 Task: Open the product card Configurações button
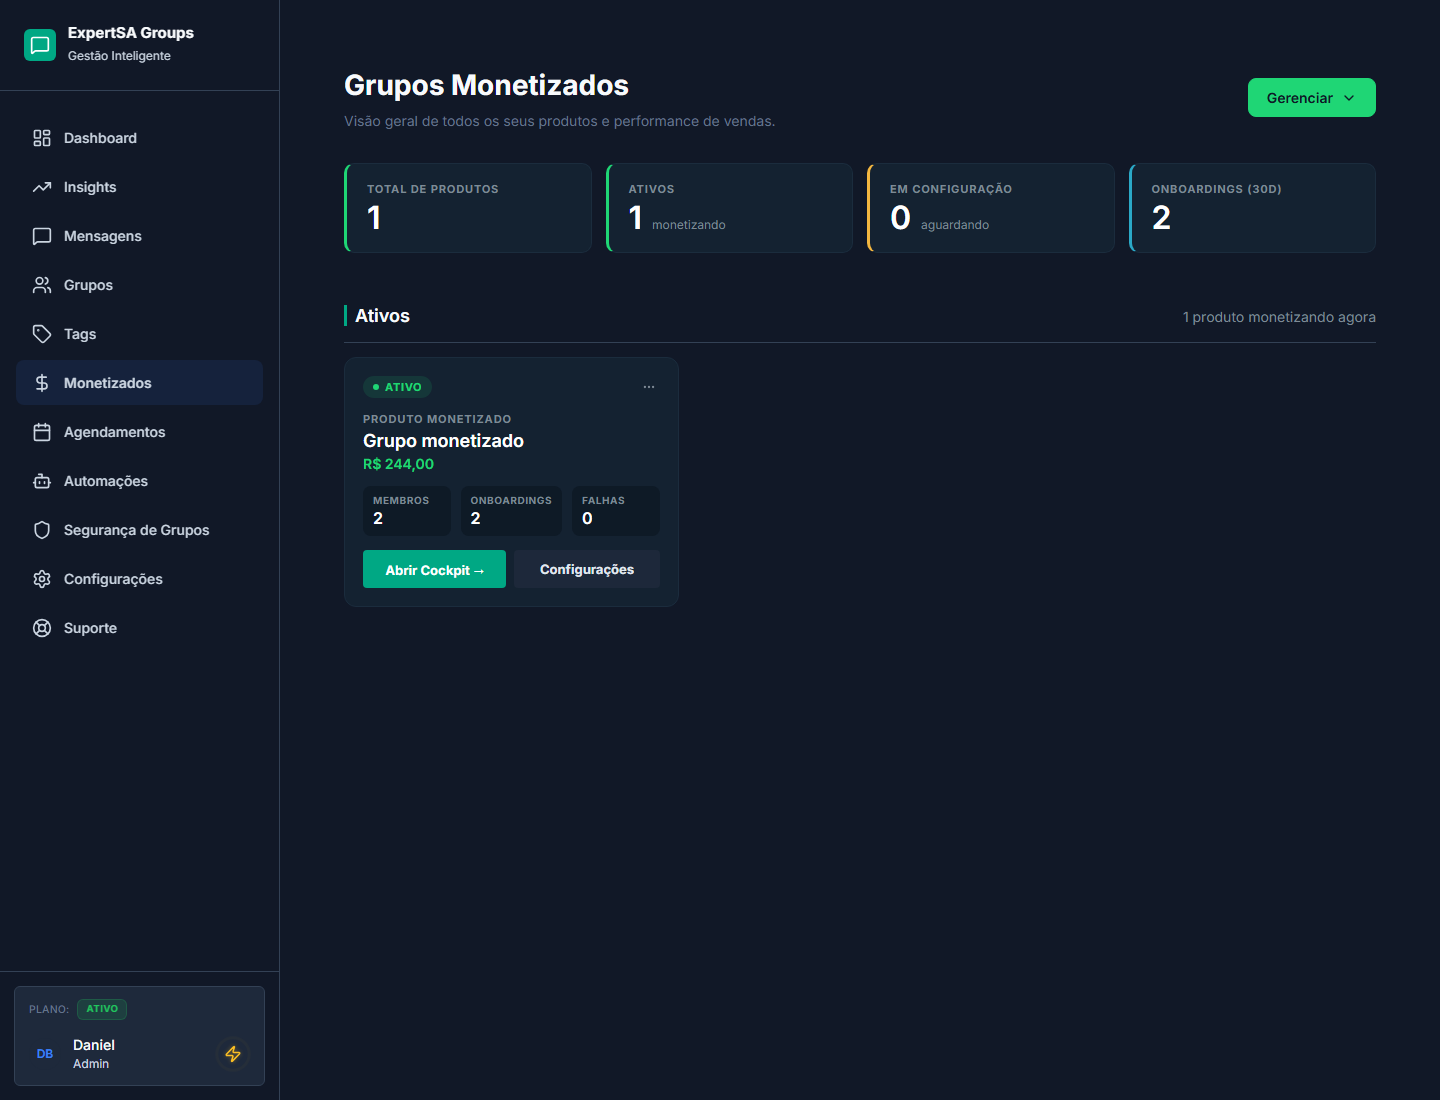pos(587,569)
